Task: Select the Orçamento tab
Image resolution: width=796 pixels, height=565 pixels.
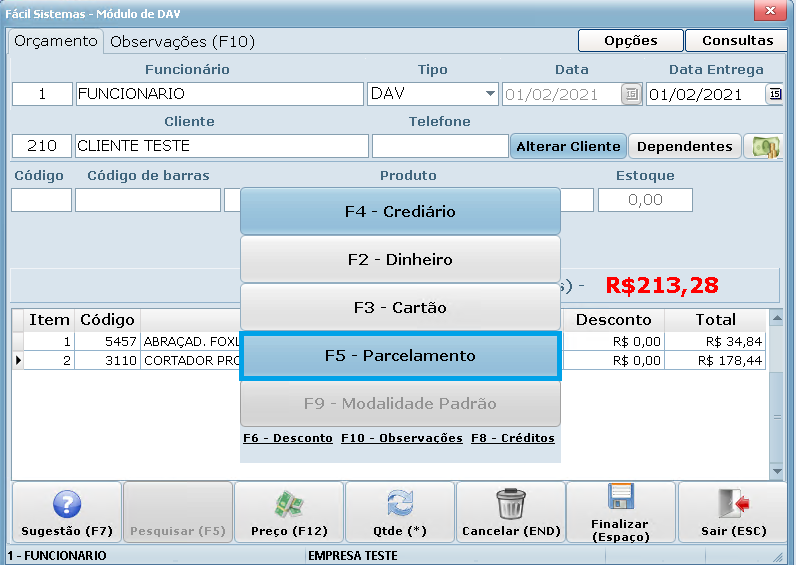Action: (x=56, y=41)
